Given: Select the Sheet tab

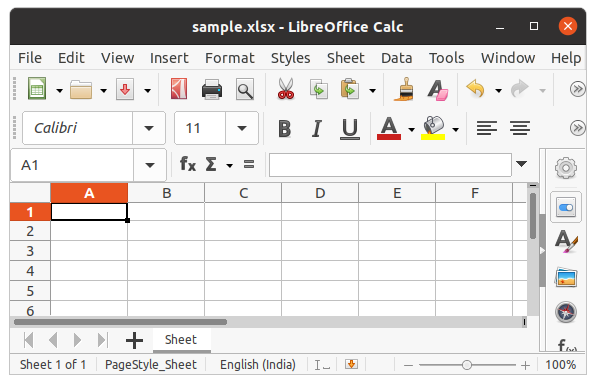Looking at the screenshot, I should pos(181,340).
